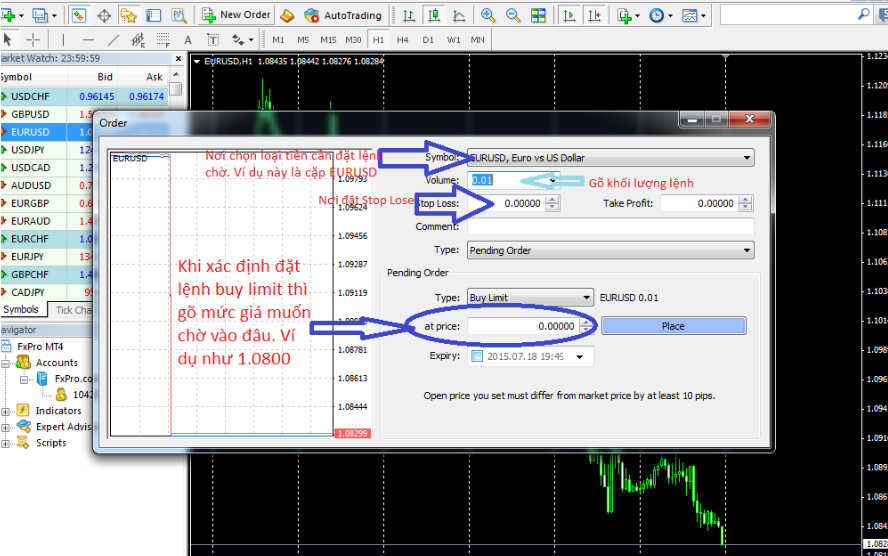Expand the Buy Limit type dropdown

click(586, 298)
